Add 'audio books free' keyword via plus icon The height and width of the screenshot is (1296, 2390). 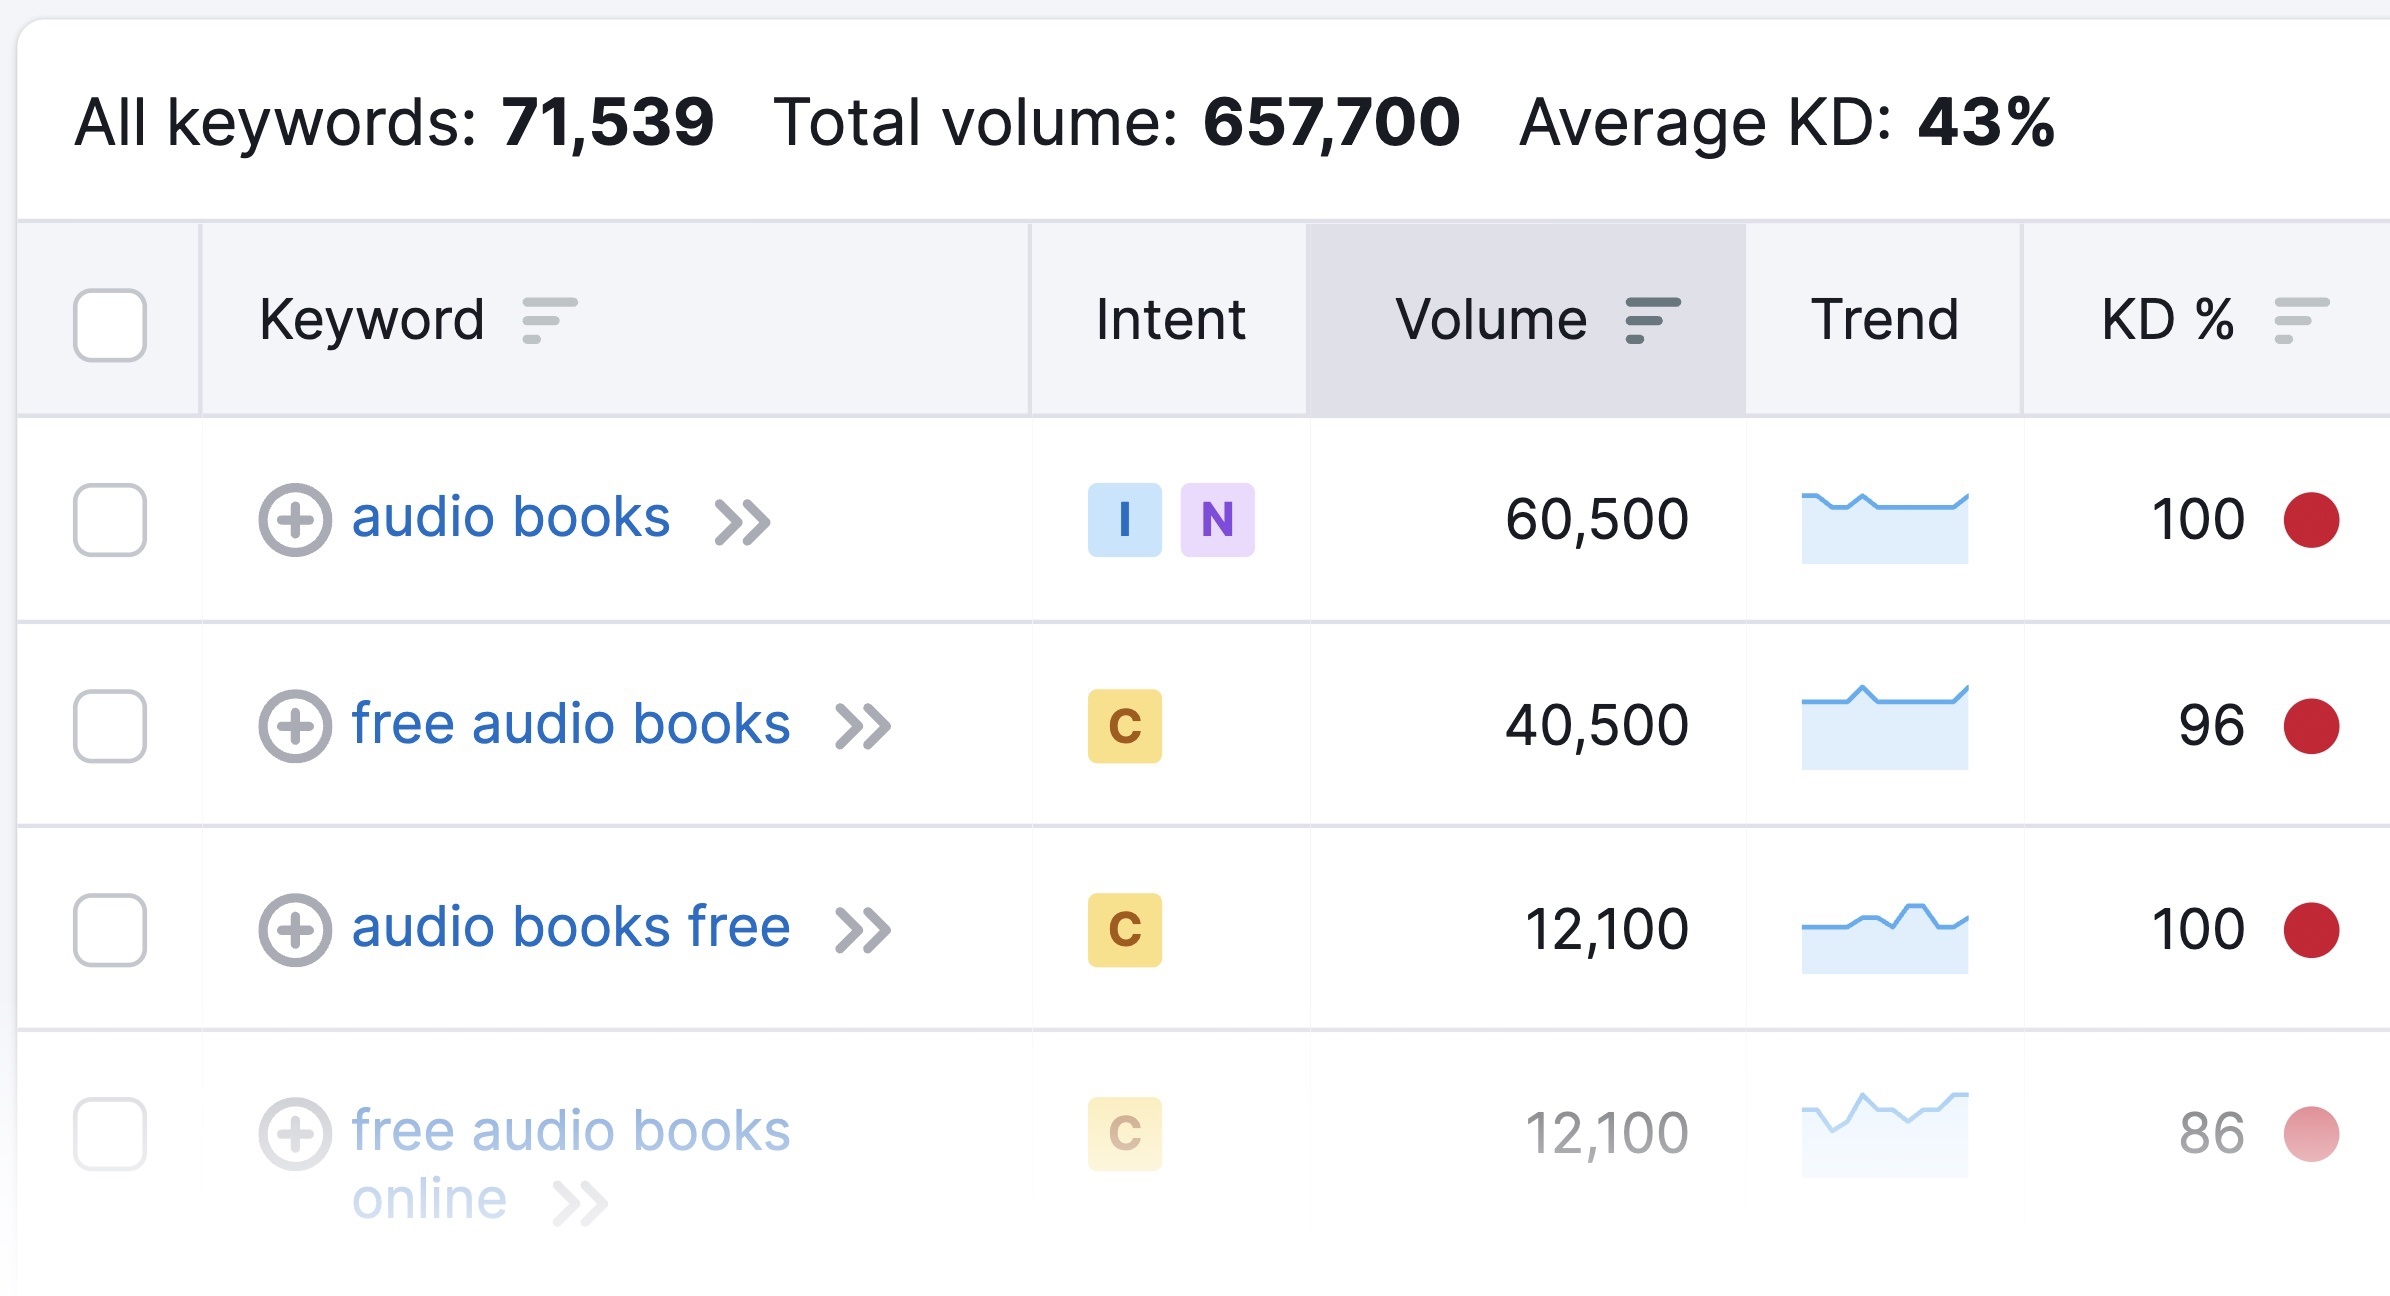pos(295,930)
